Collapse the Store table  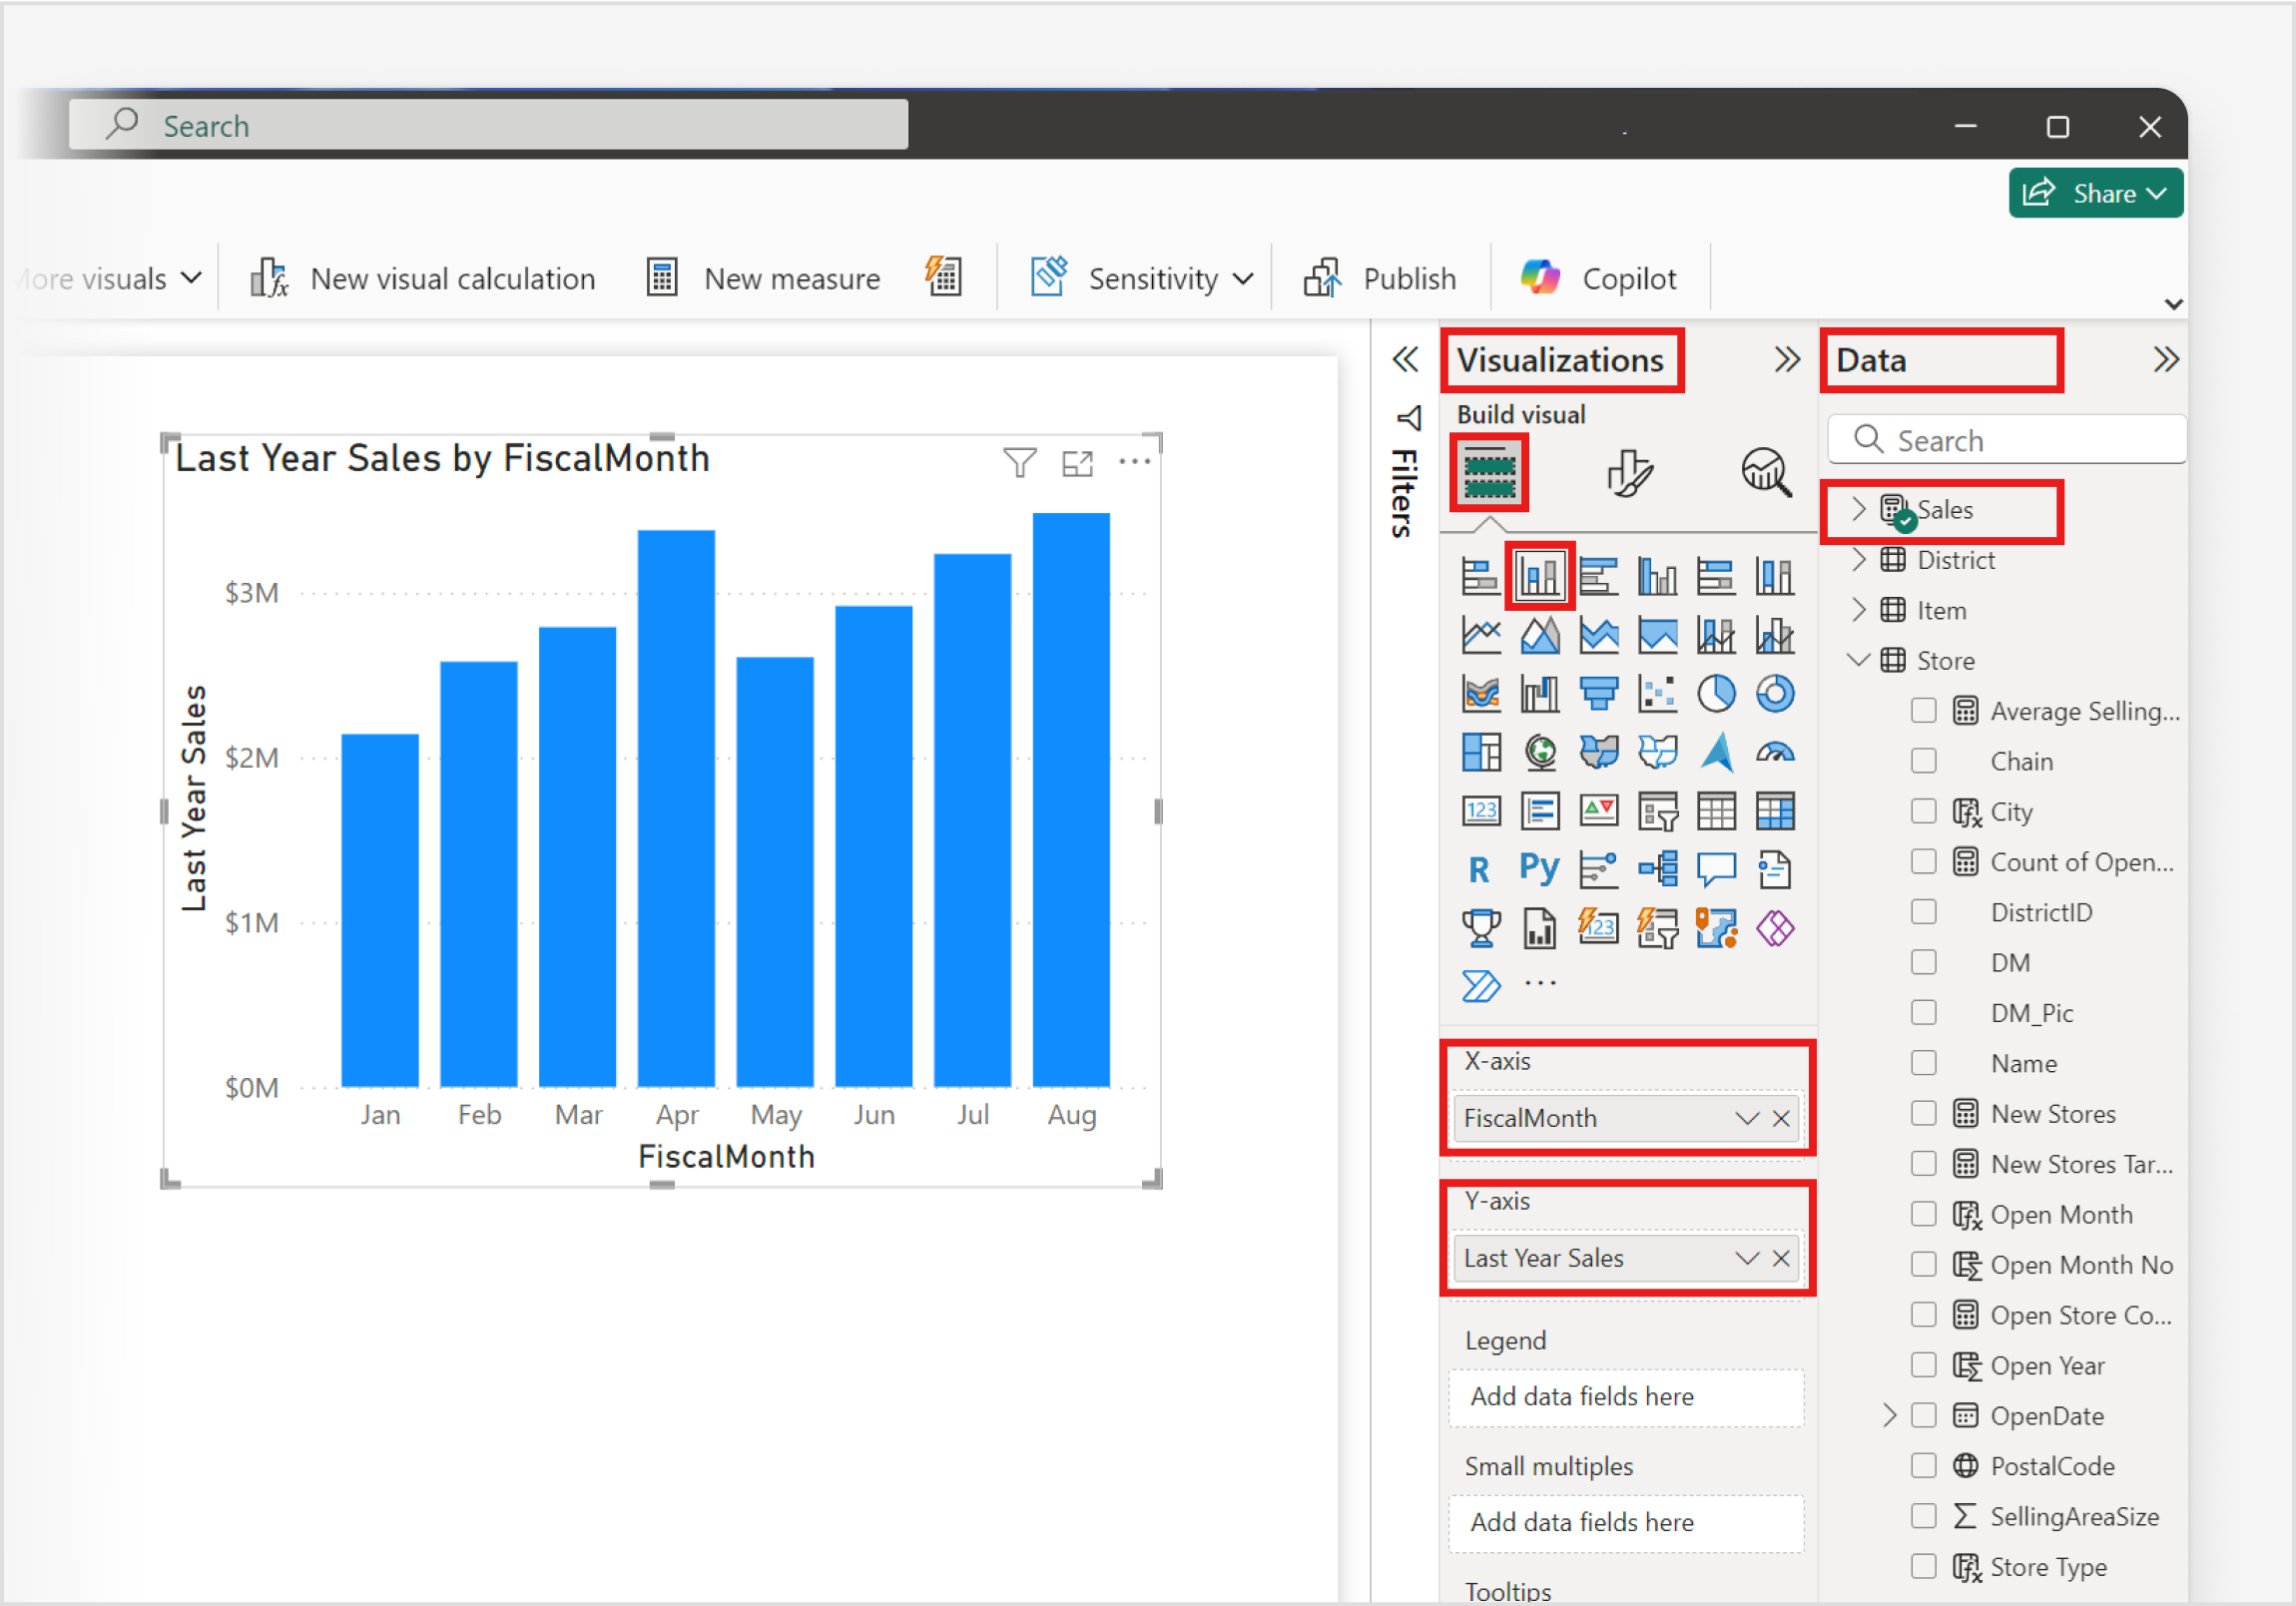pyautogui.click(x=1858, y=659)
